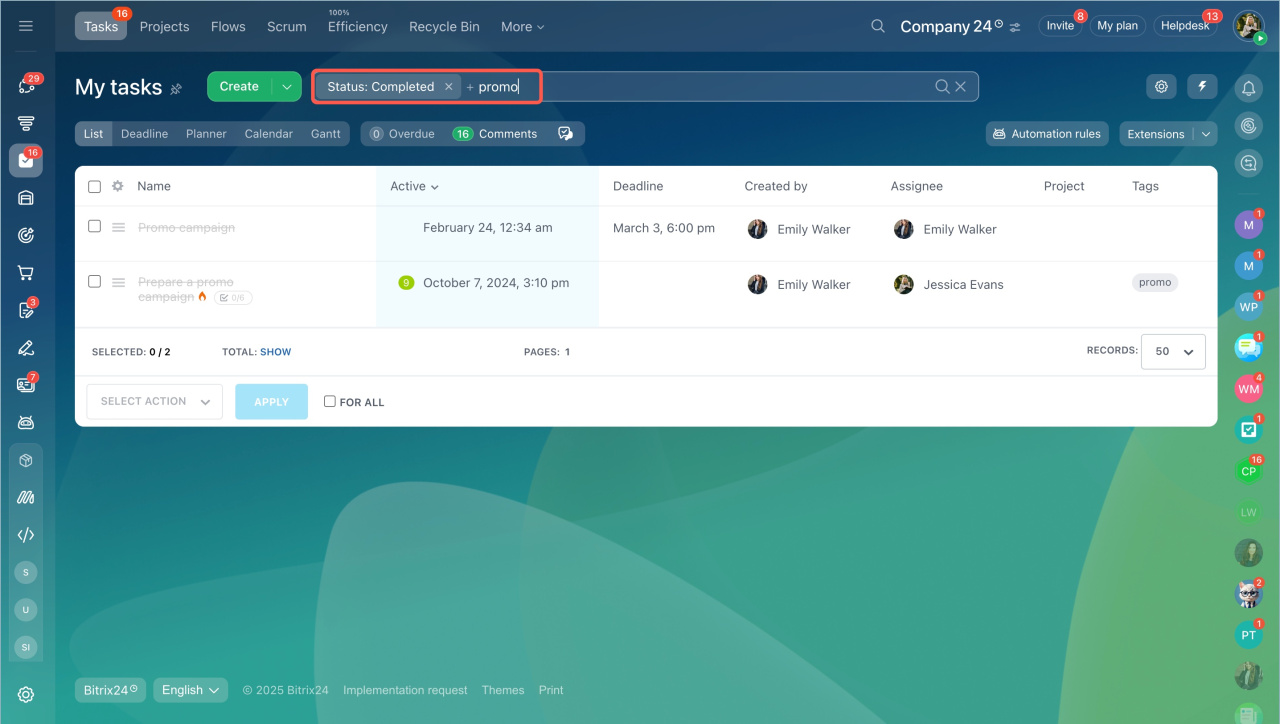Switch to the Scrum tab

[x=287, y=27]
